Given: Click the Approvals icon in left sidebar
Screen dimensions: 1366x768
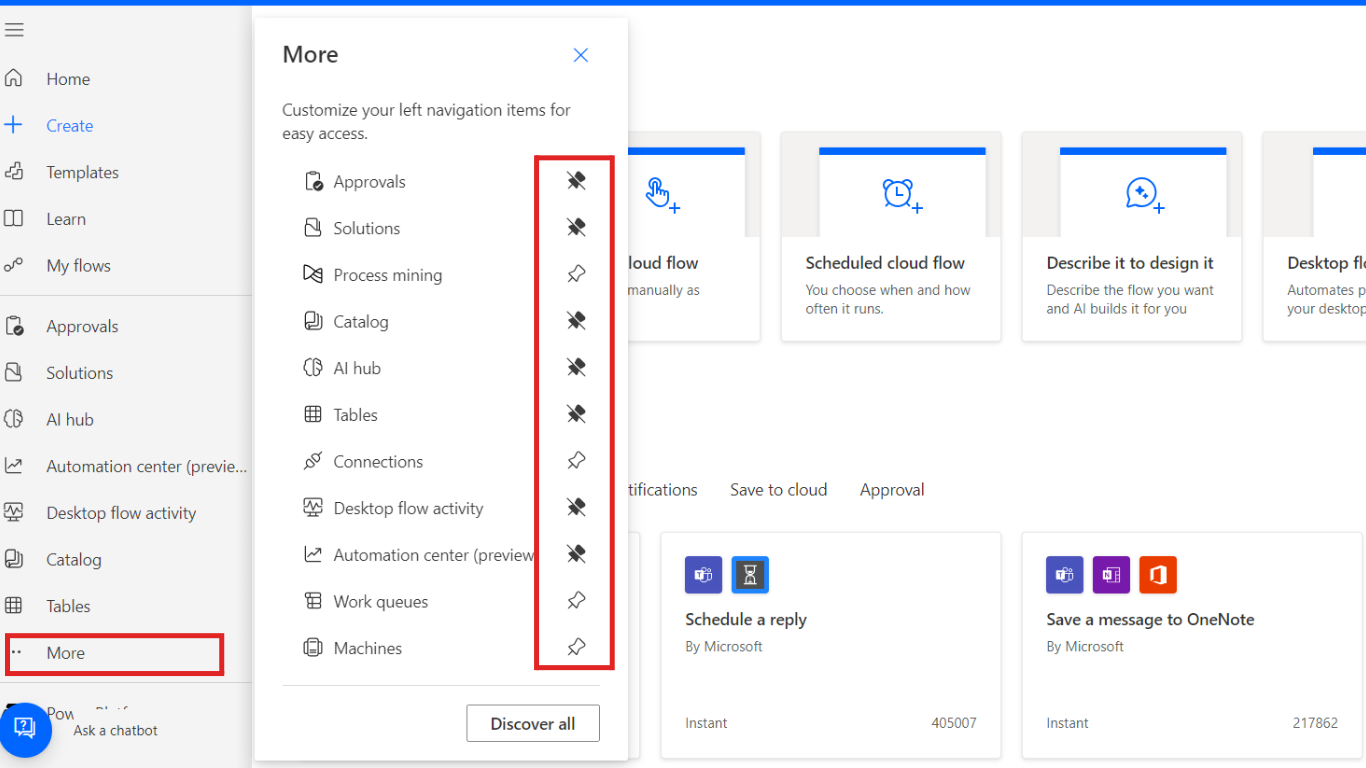Looking at the screenshot, I should [x=13, y=326].
